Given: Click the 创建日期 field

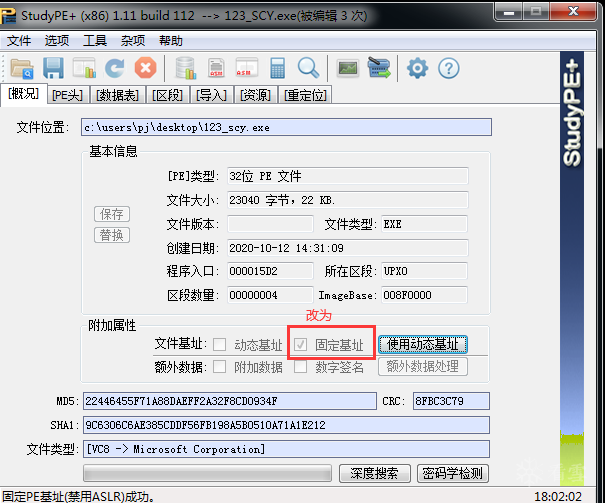Looking at the screenshot, I should (348, 248).
